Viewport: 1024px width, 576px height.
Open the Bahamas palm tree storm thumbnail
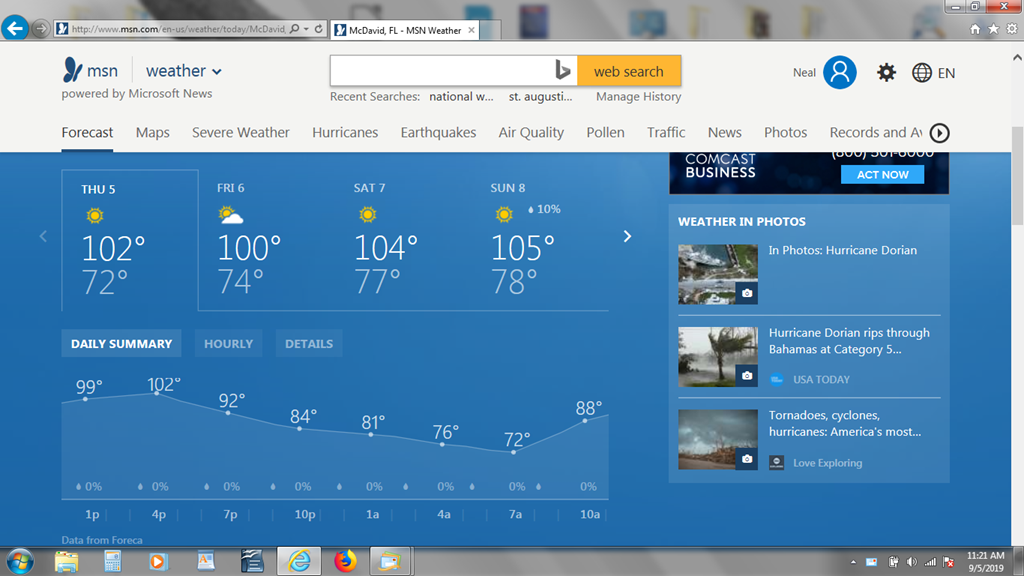(718, 357)
